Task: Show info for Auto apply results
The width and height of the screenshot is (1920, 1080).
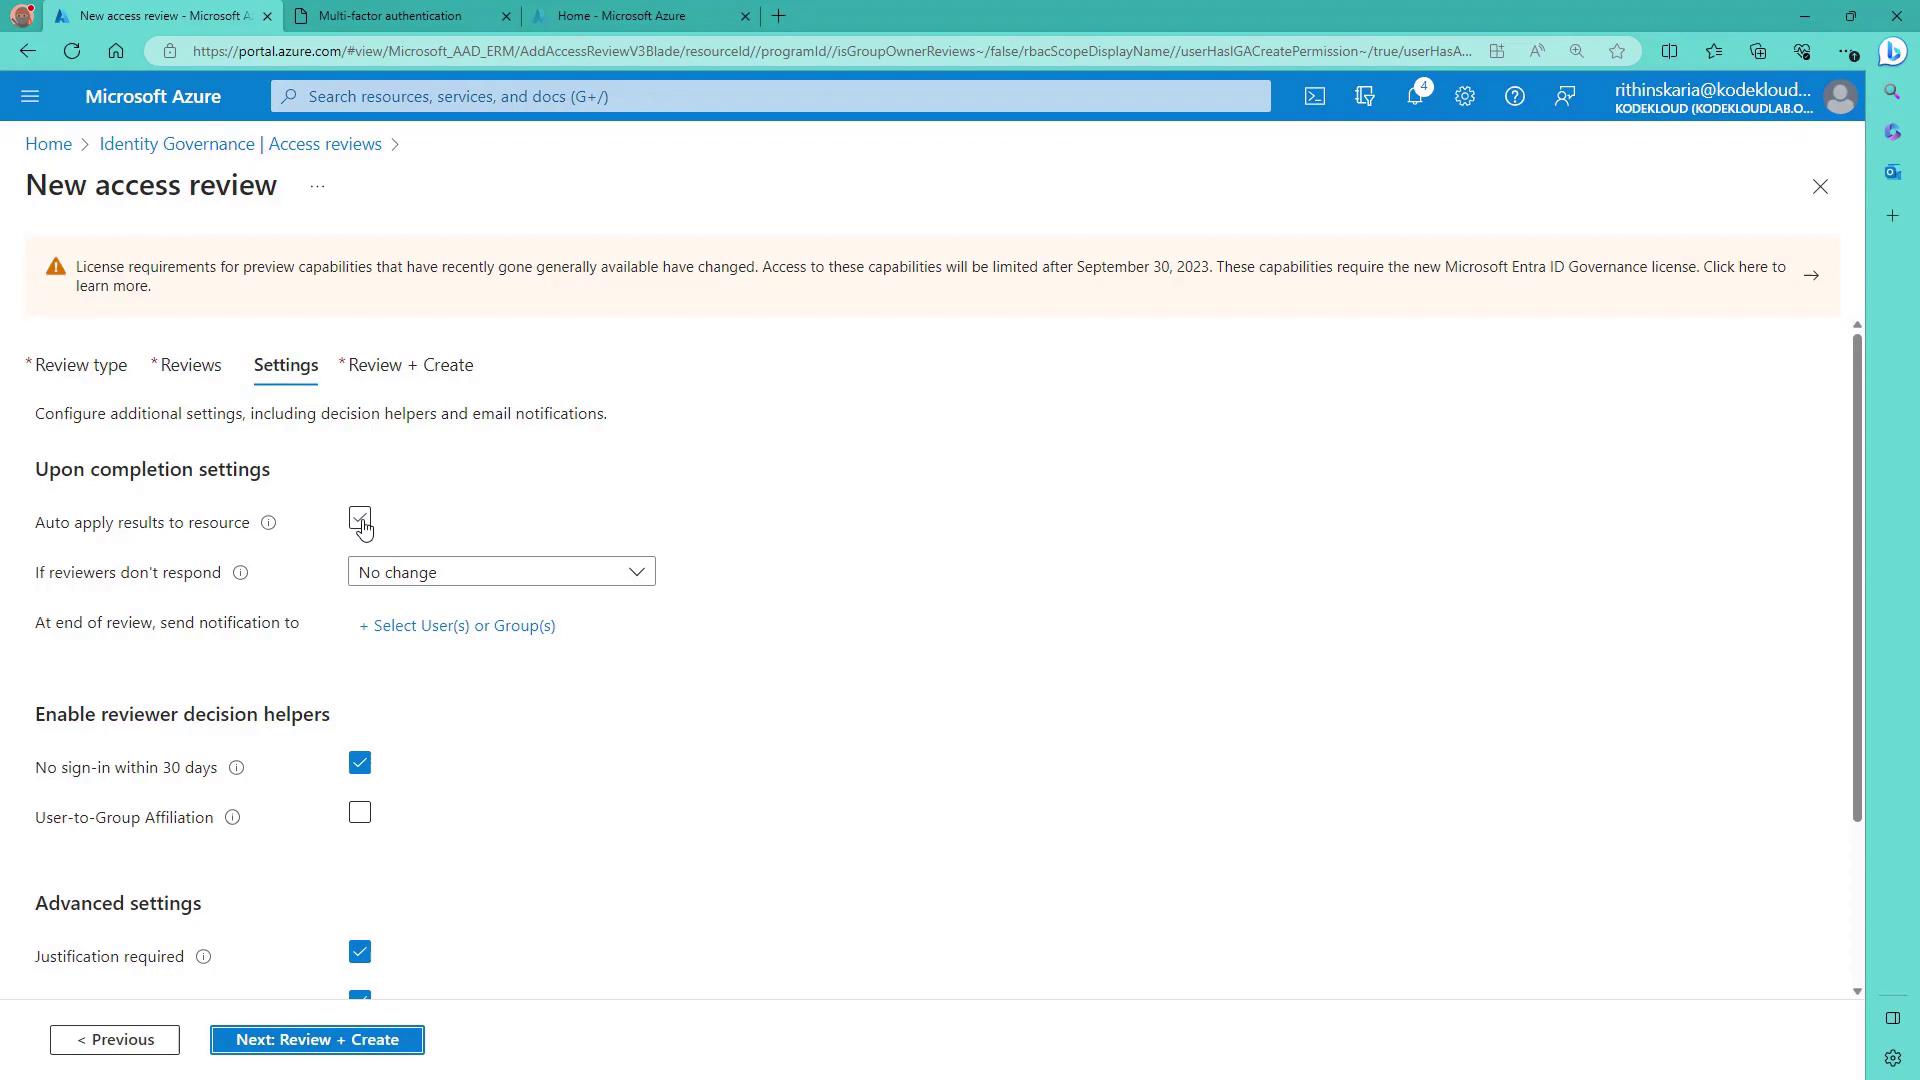Action: 268,523
